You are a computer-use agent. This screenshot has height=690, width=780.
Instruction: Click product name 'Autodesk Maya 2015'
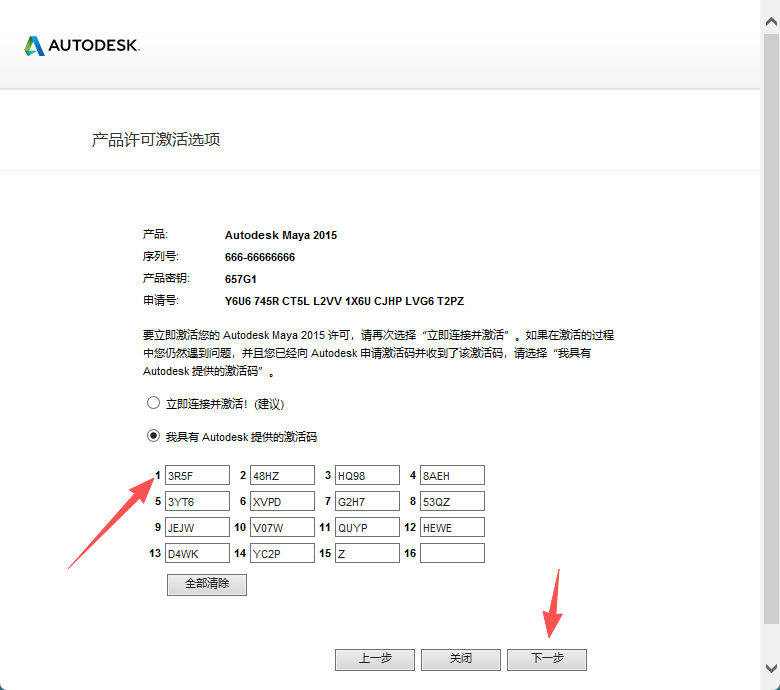coord(281,235)
